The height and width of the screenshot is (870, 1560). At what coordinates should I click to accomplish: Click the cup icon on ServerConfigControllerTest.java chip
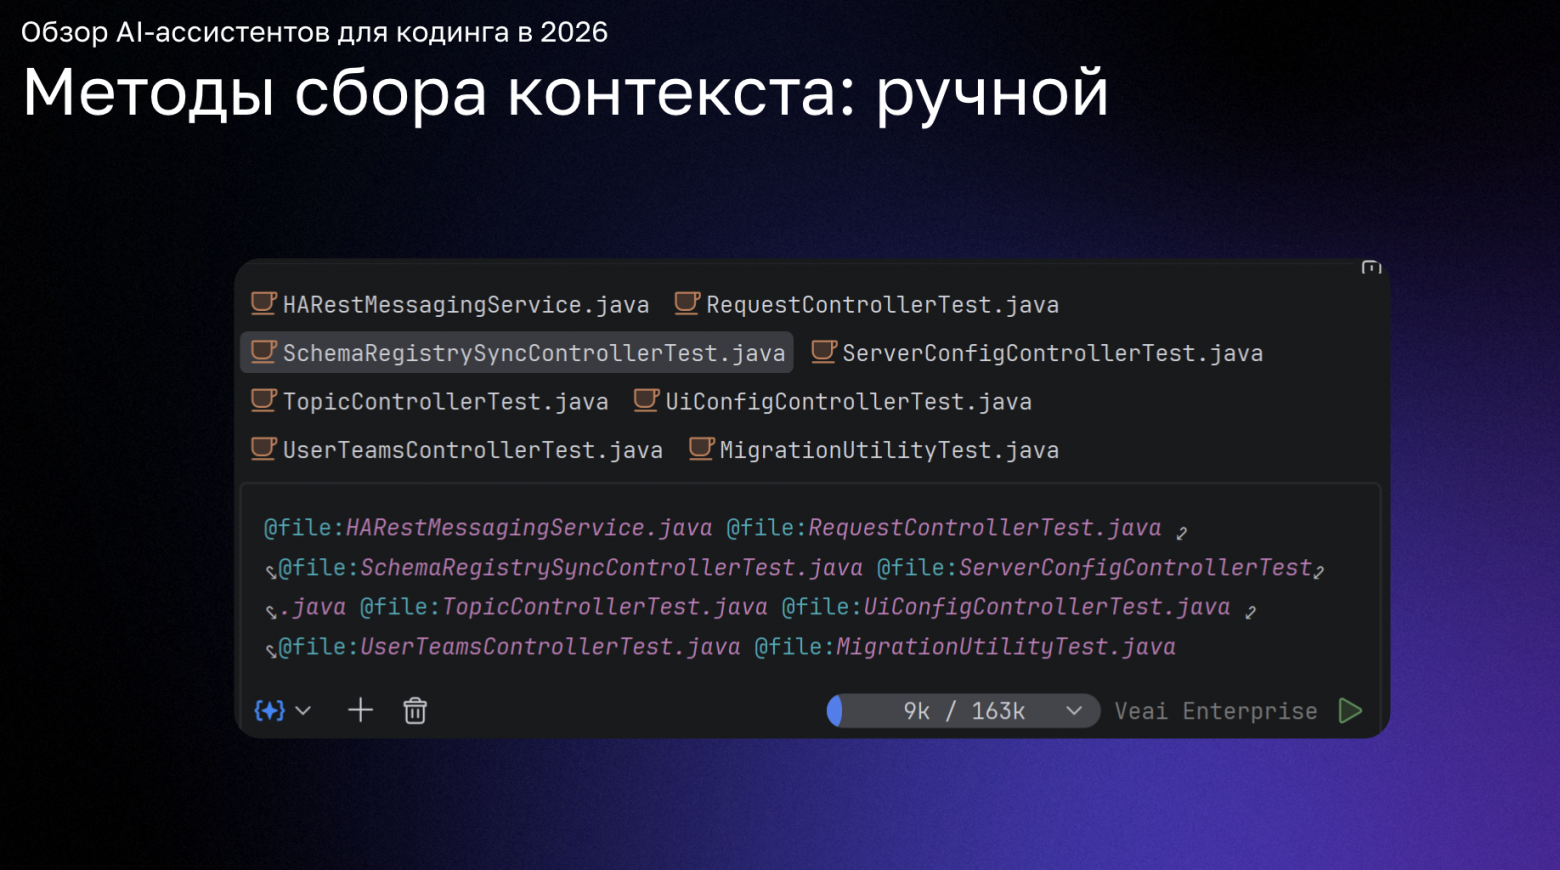point(823,352)
